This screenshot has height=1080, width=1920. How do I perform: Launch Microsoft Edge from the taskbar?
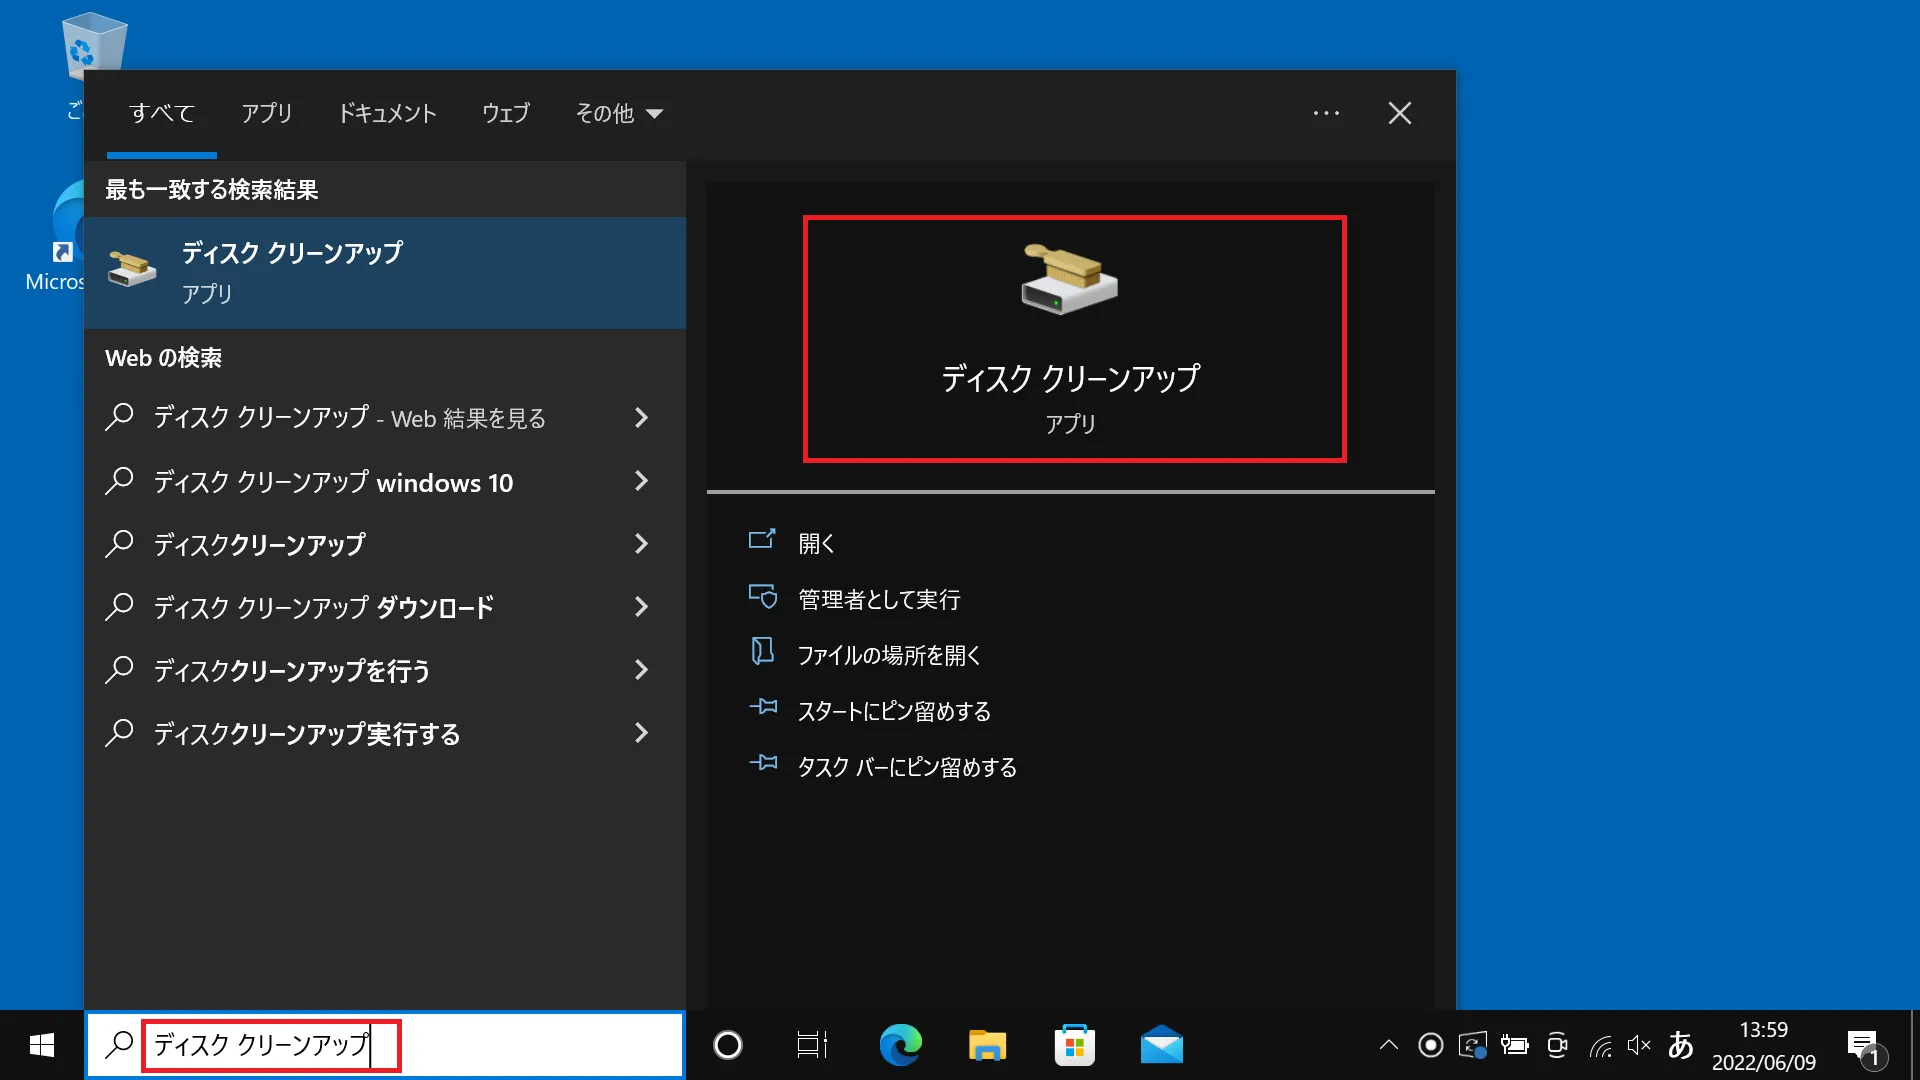tap(900, 1045)
